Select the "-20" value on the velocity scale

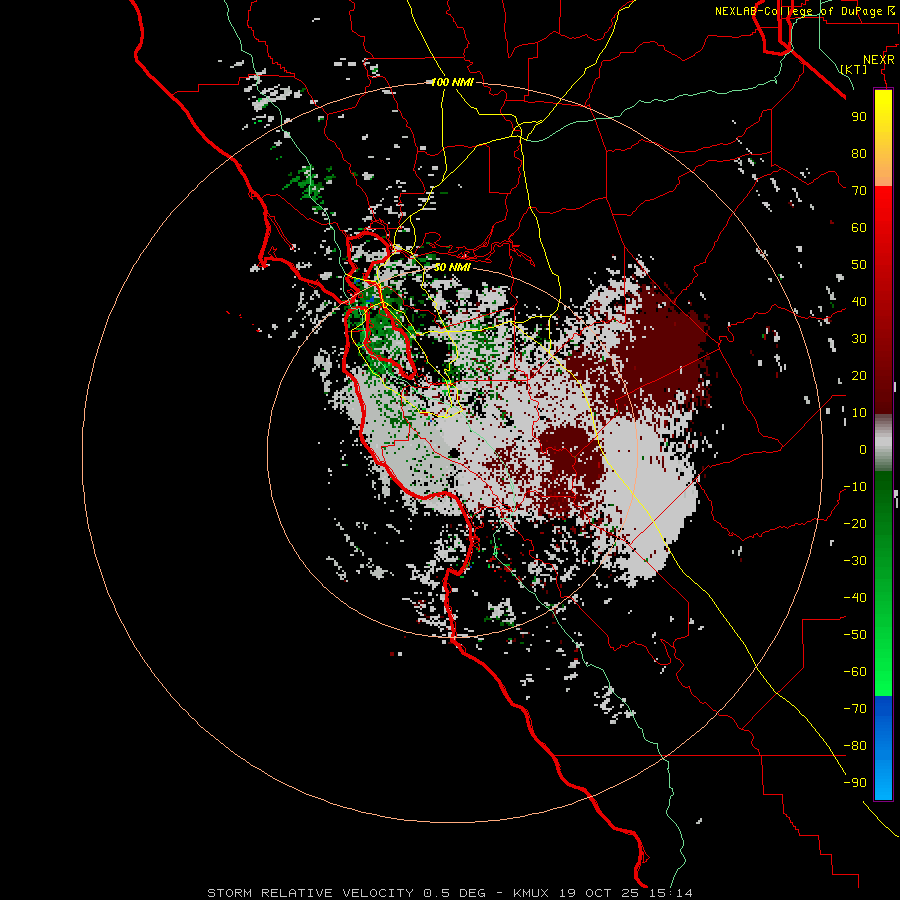(855, 524)
